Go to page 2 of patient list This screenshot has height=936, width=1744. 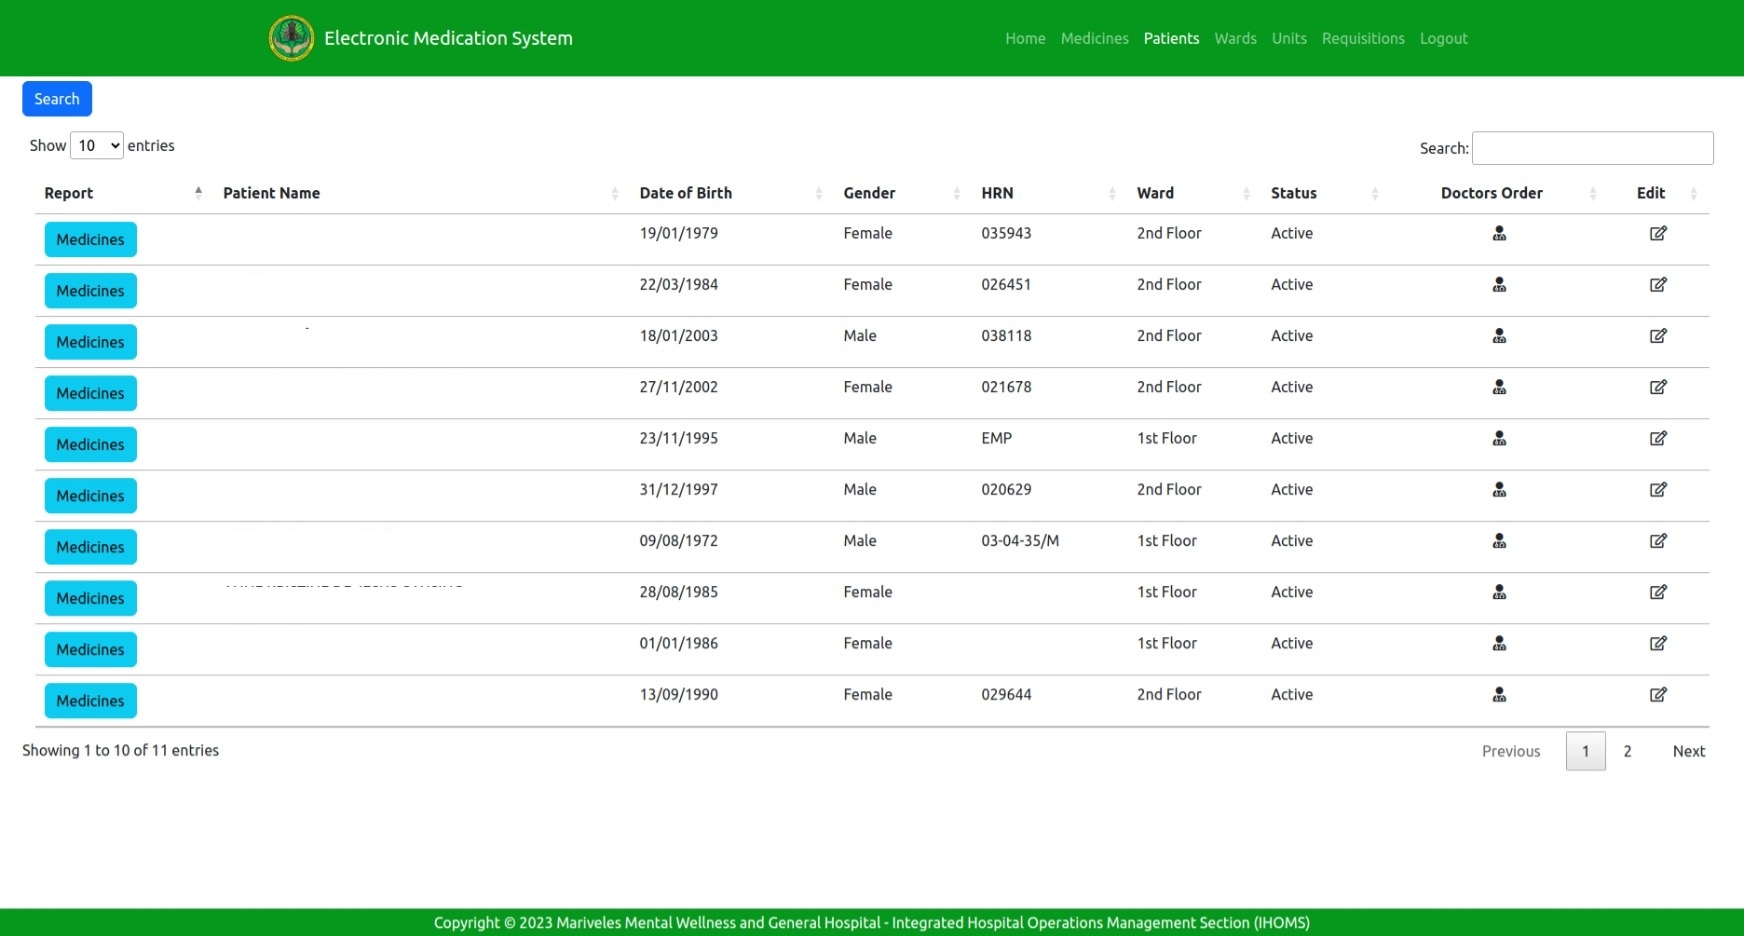1627,752
